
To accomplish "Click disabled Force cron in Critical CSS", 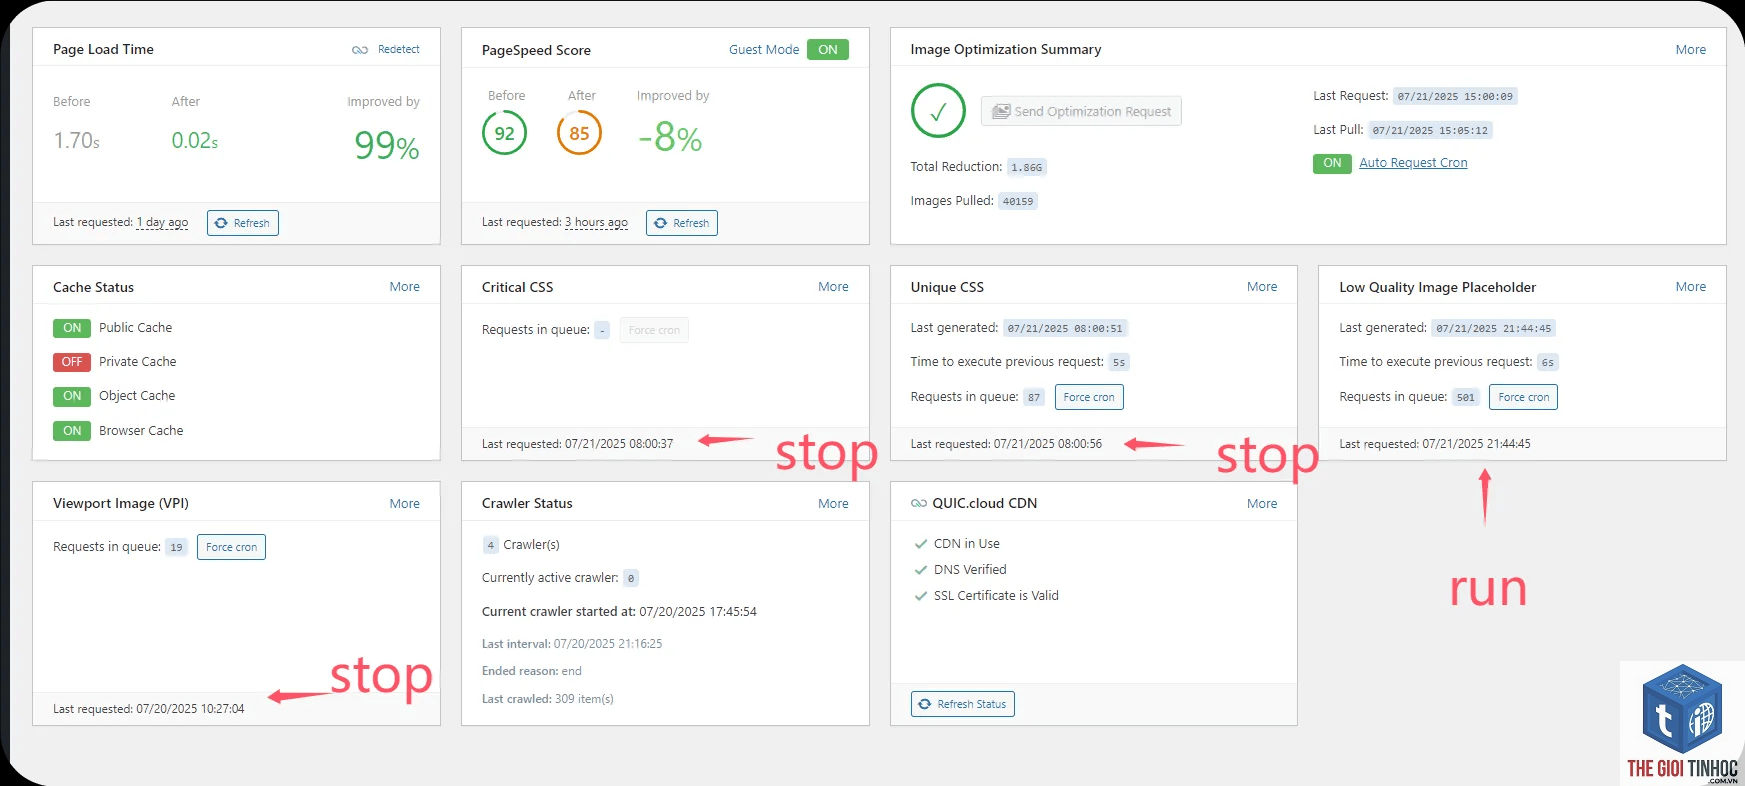I will click(x=654, y=330).
